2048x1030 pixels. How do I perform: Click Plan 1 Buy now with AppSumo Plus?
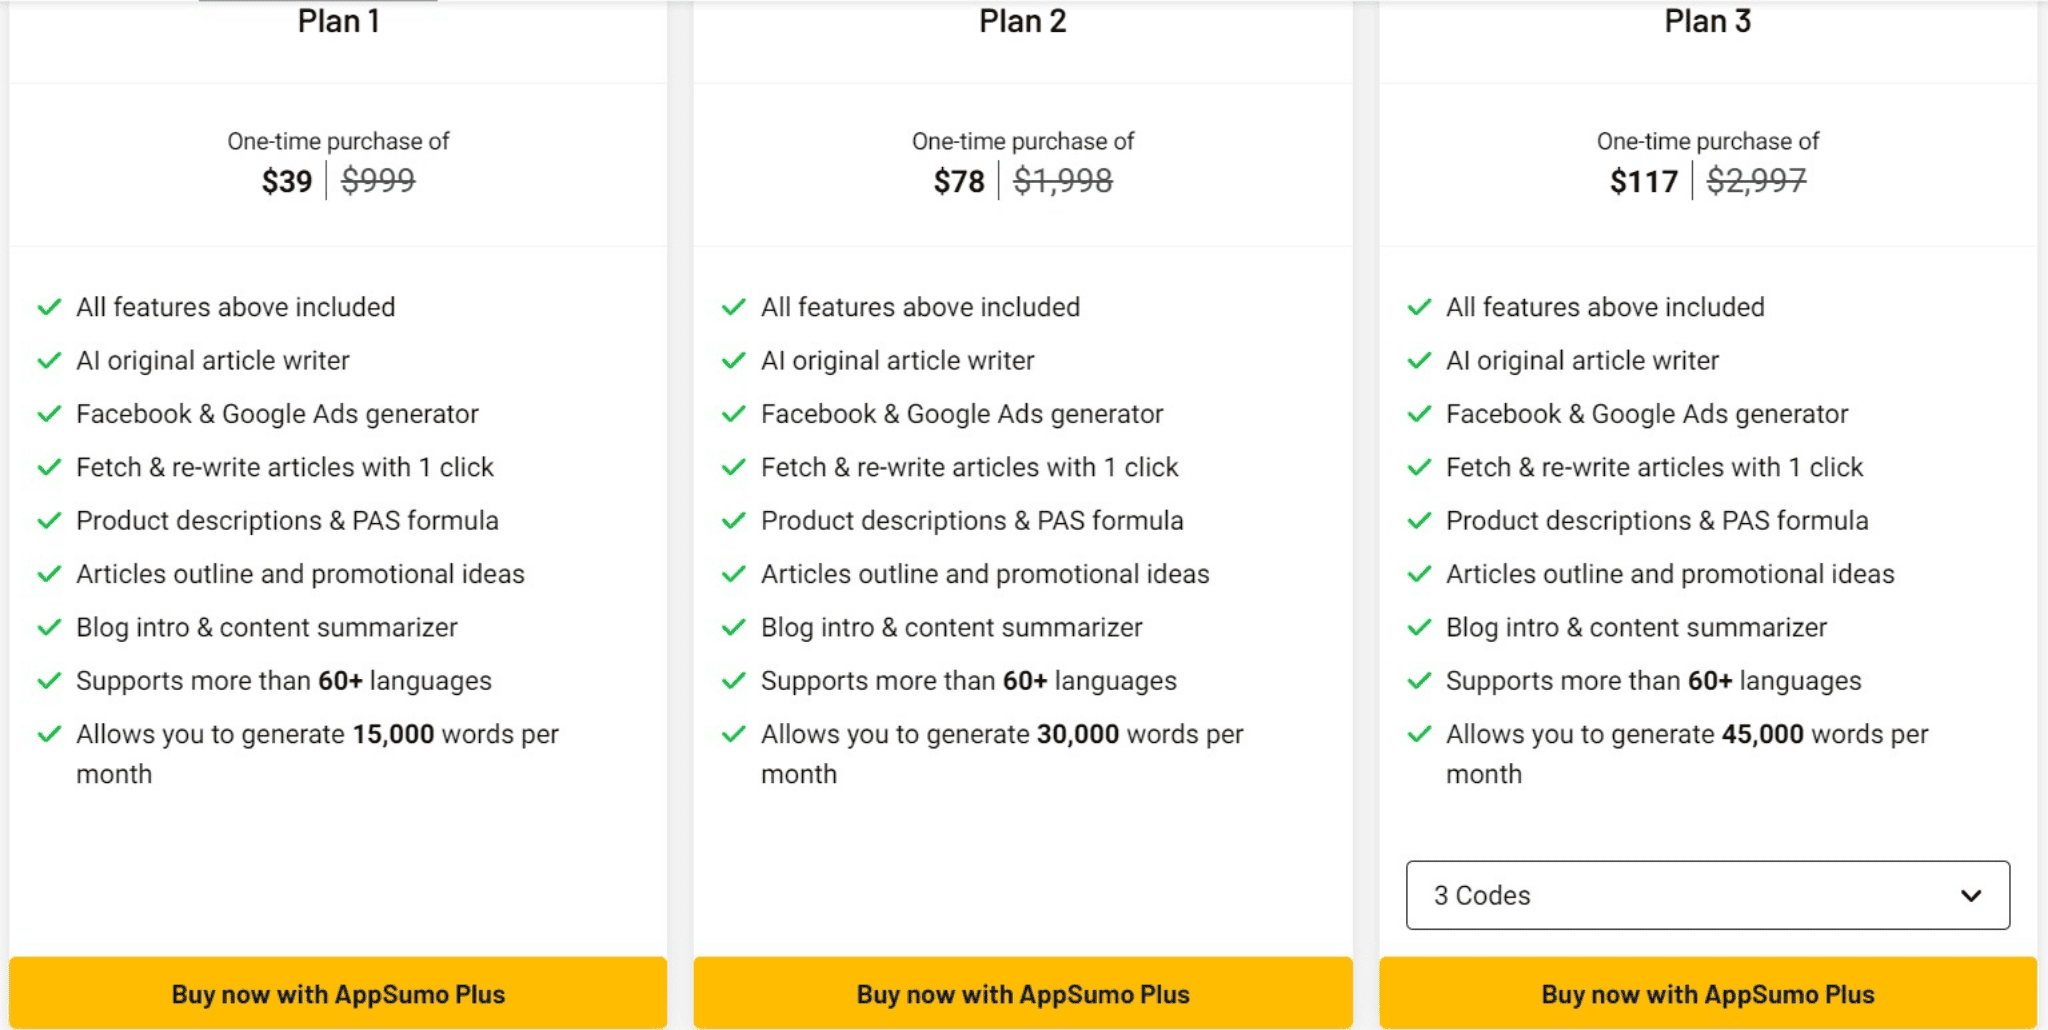tap(338, 993)
